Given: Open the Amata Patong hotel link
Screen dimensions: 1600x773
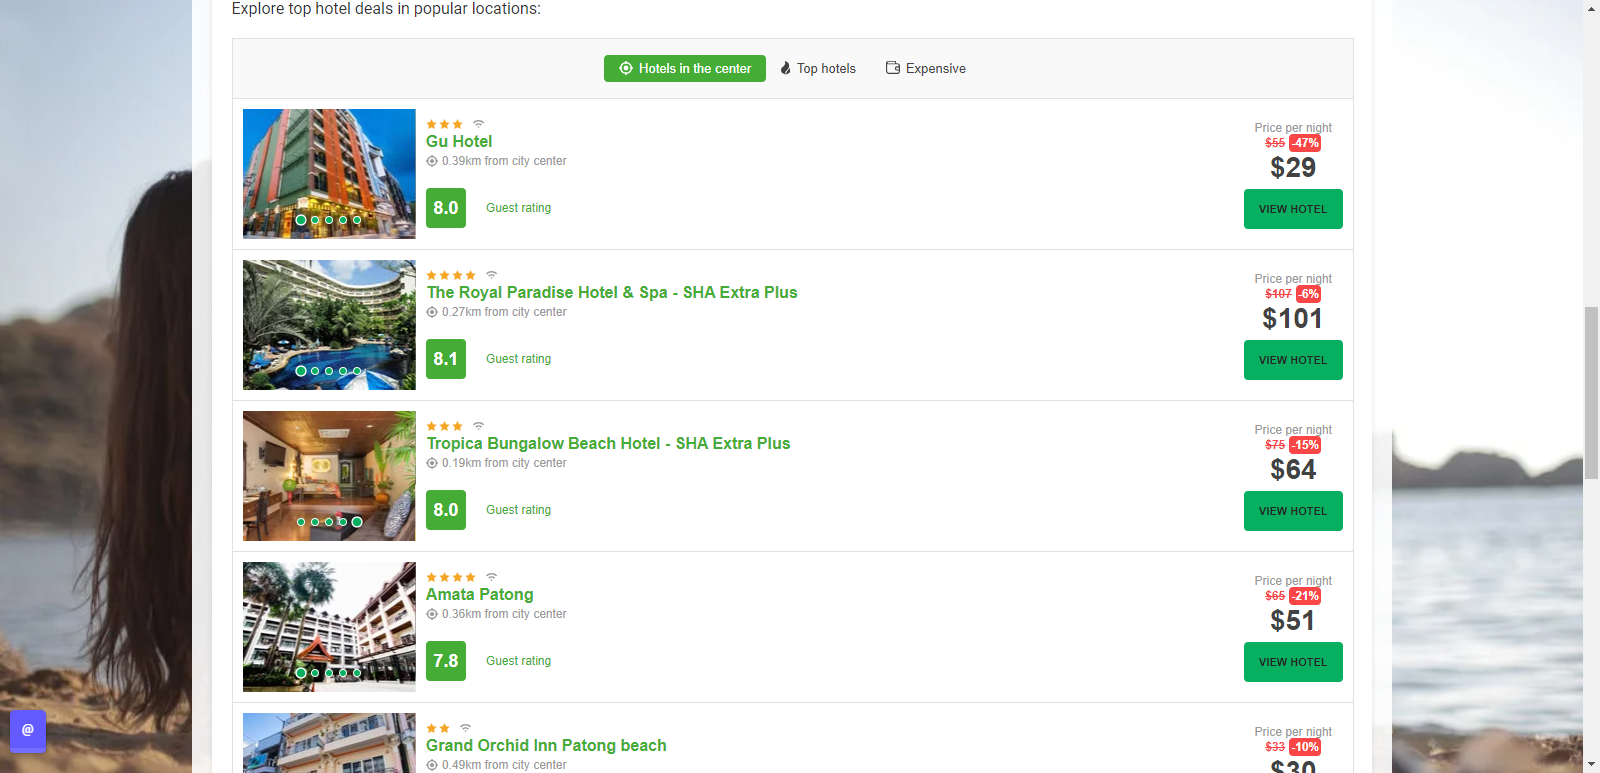Looking at the screenshot, I should pyautogui.click(x=480, y=595).
